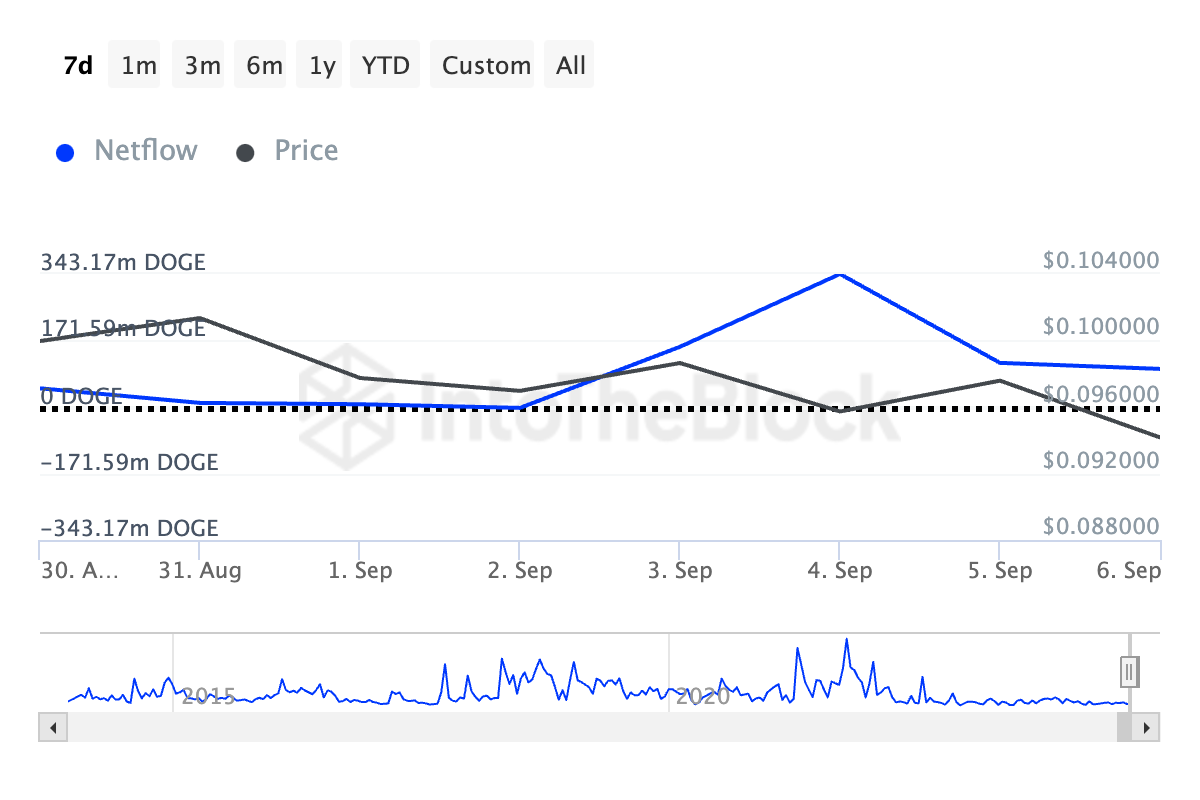Select the 6m range option
1200x800 pixels.
click(264, 66)
